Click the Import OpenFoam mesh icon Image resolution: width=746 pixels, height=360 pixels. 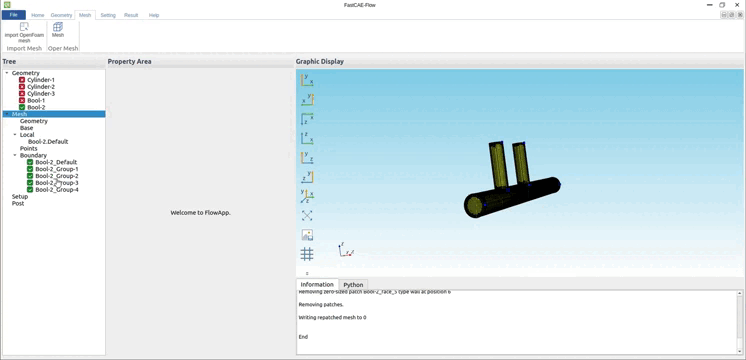coord(24,27)
